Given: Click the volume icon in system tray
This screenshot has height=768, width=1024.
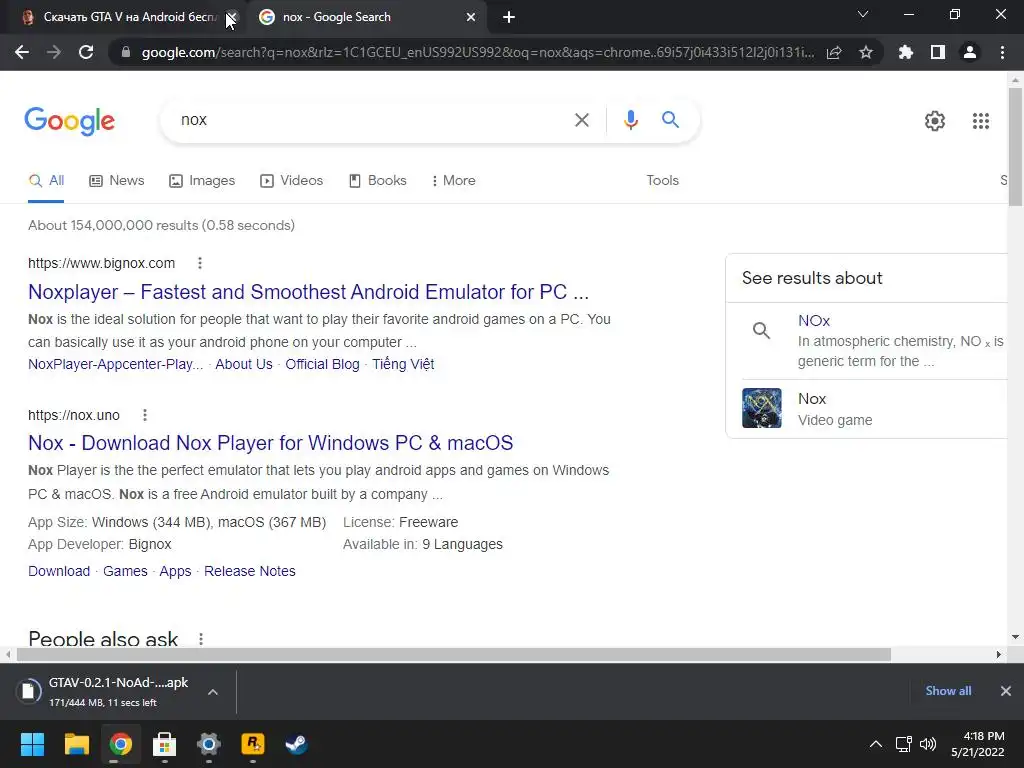Looking at the screenshot, I should click(928, 744).
